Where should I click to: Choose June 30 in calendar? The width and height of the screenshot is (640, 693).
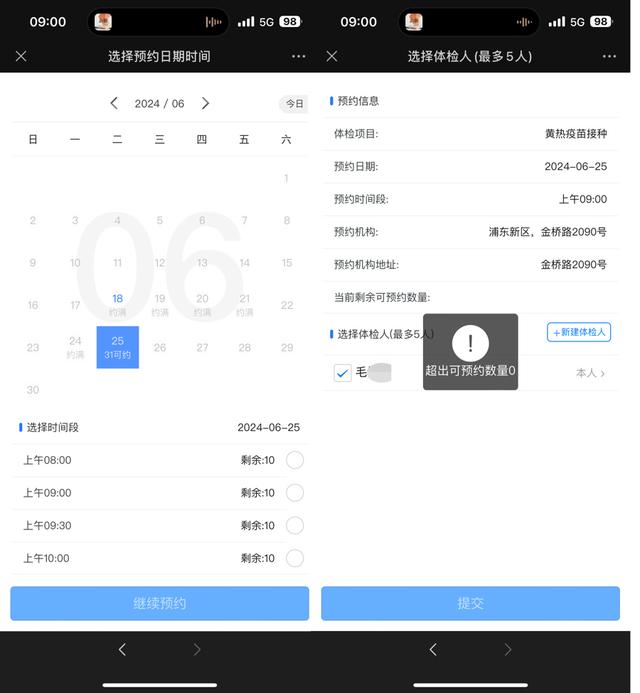click(33, 390)
